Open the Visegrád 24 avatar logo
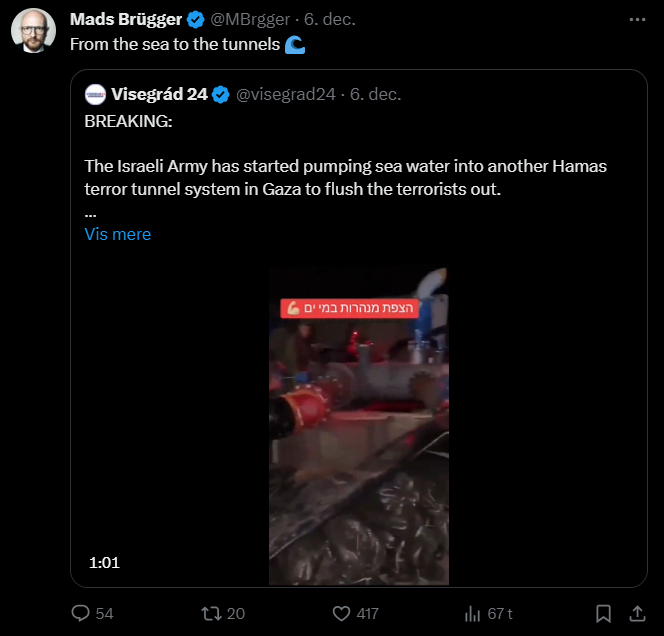The height and width of the screenshot is (636, 664). coord(96,95)
